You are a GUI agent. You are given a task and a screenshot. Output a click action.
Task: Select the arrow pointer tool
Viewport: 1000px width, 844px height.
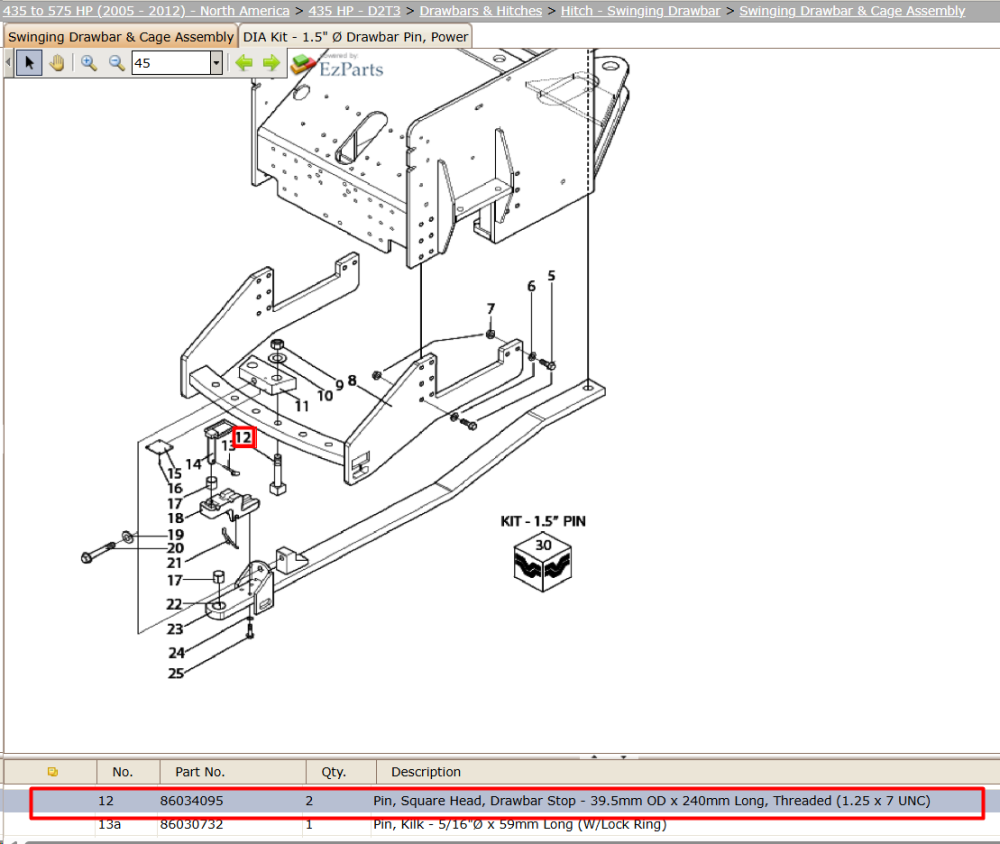point(29,63)
